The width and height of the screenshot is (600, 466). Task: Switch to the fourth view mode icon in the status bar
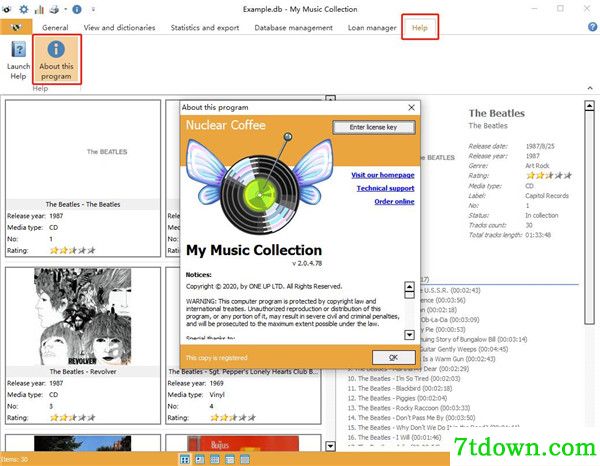tap(230, 459)
